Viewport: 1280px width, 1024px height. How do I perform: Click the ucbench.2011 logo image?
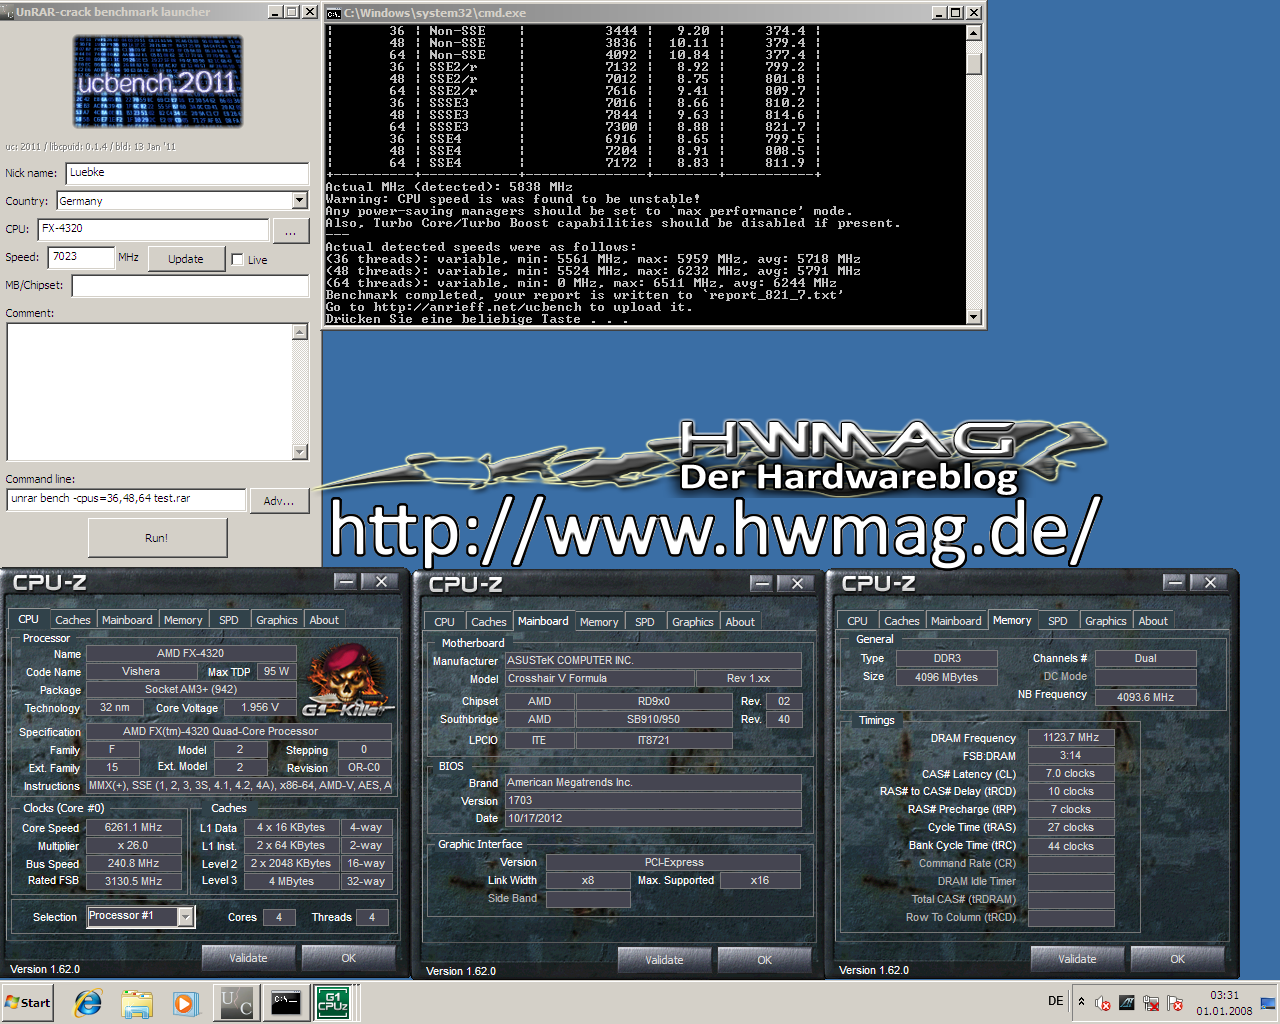(x=158, y=82)
